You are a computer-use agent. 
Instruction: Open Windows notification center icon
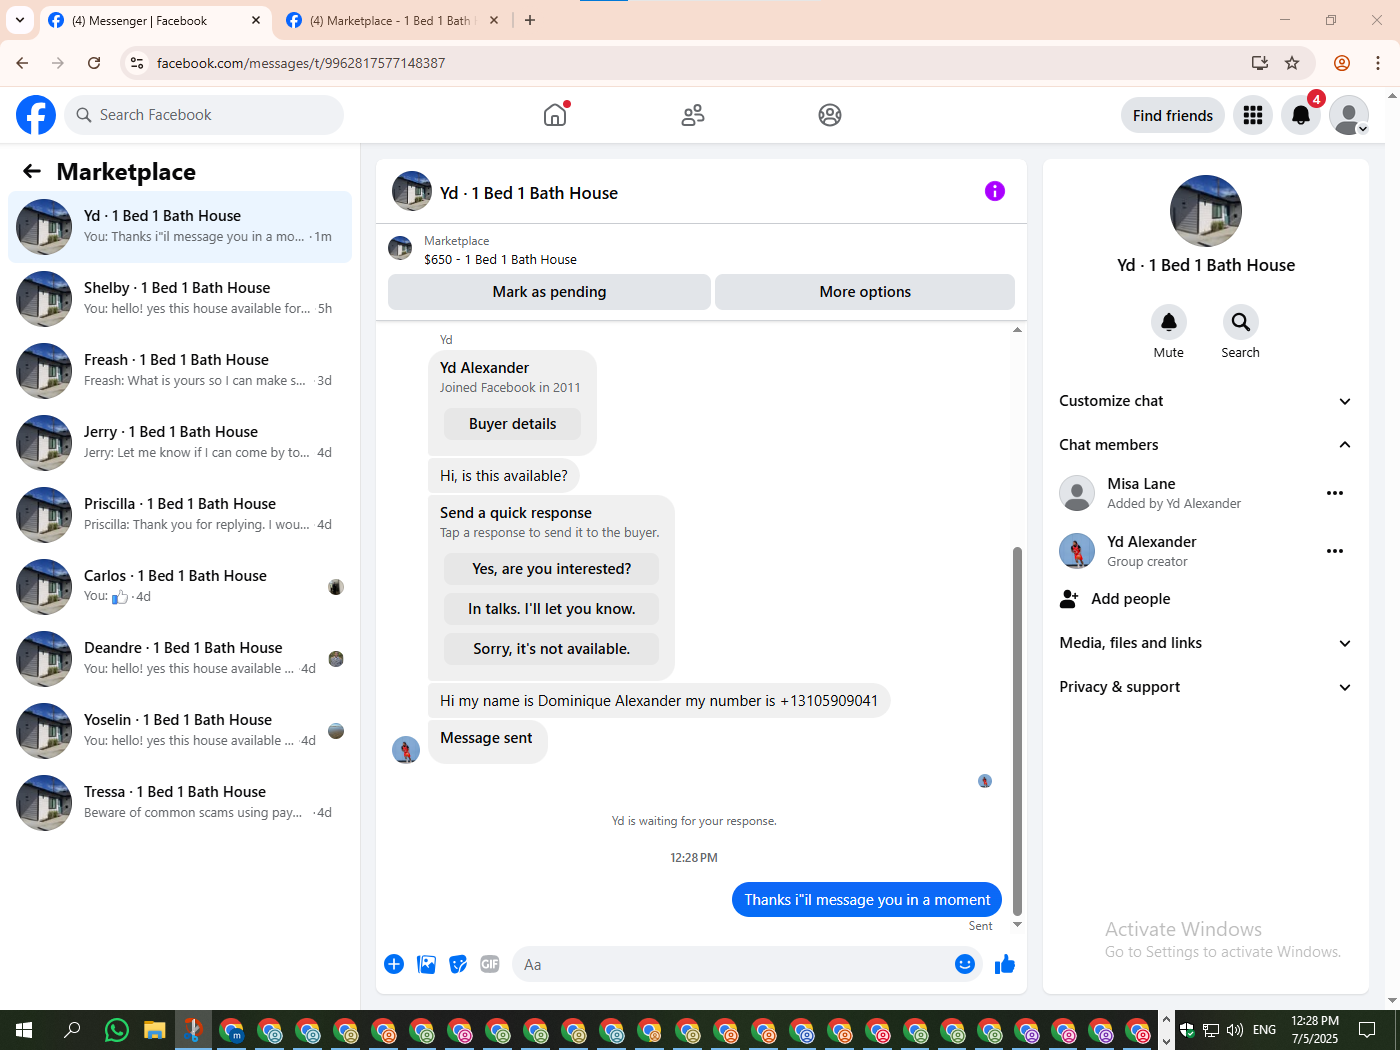coord(1367,1029)
